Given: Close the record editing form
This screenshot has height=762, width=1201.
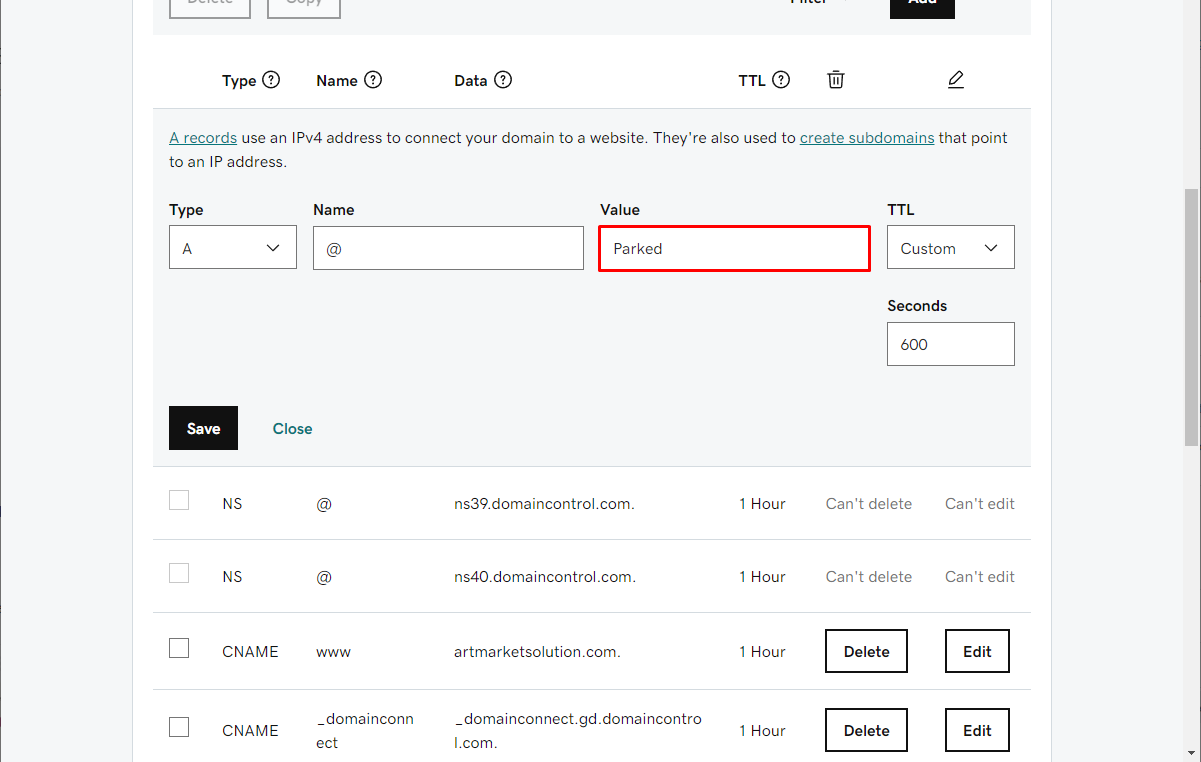Looking at the screenshot, I should 293,428.
